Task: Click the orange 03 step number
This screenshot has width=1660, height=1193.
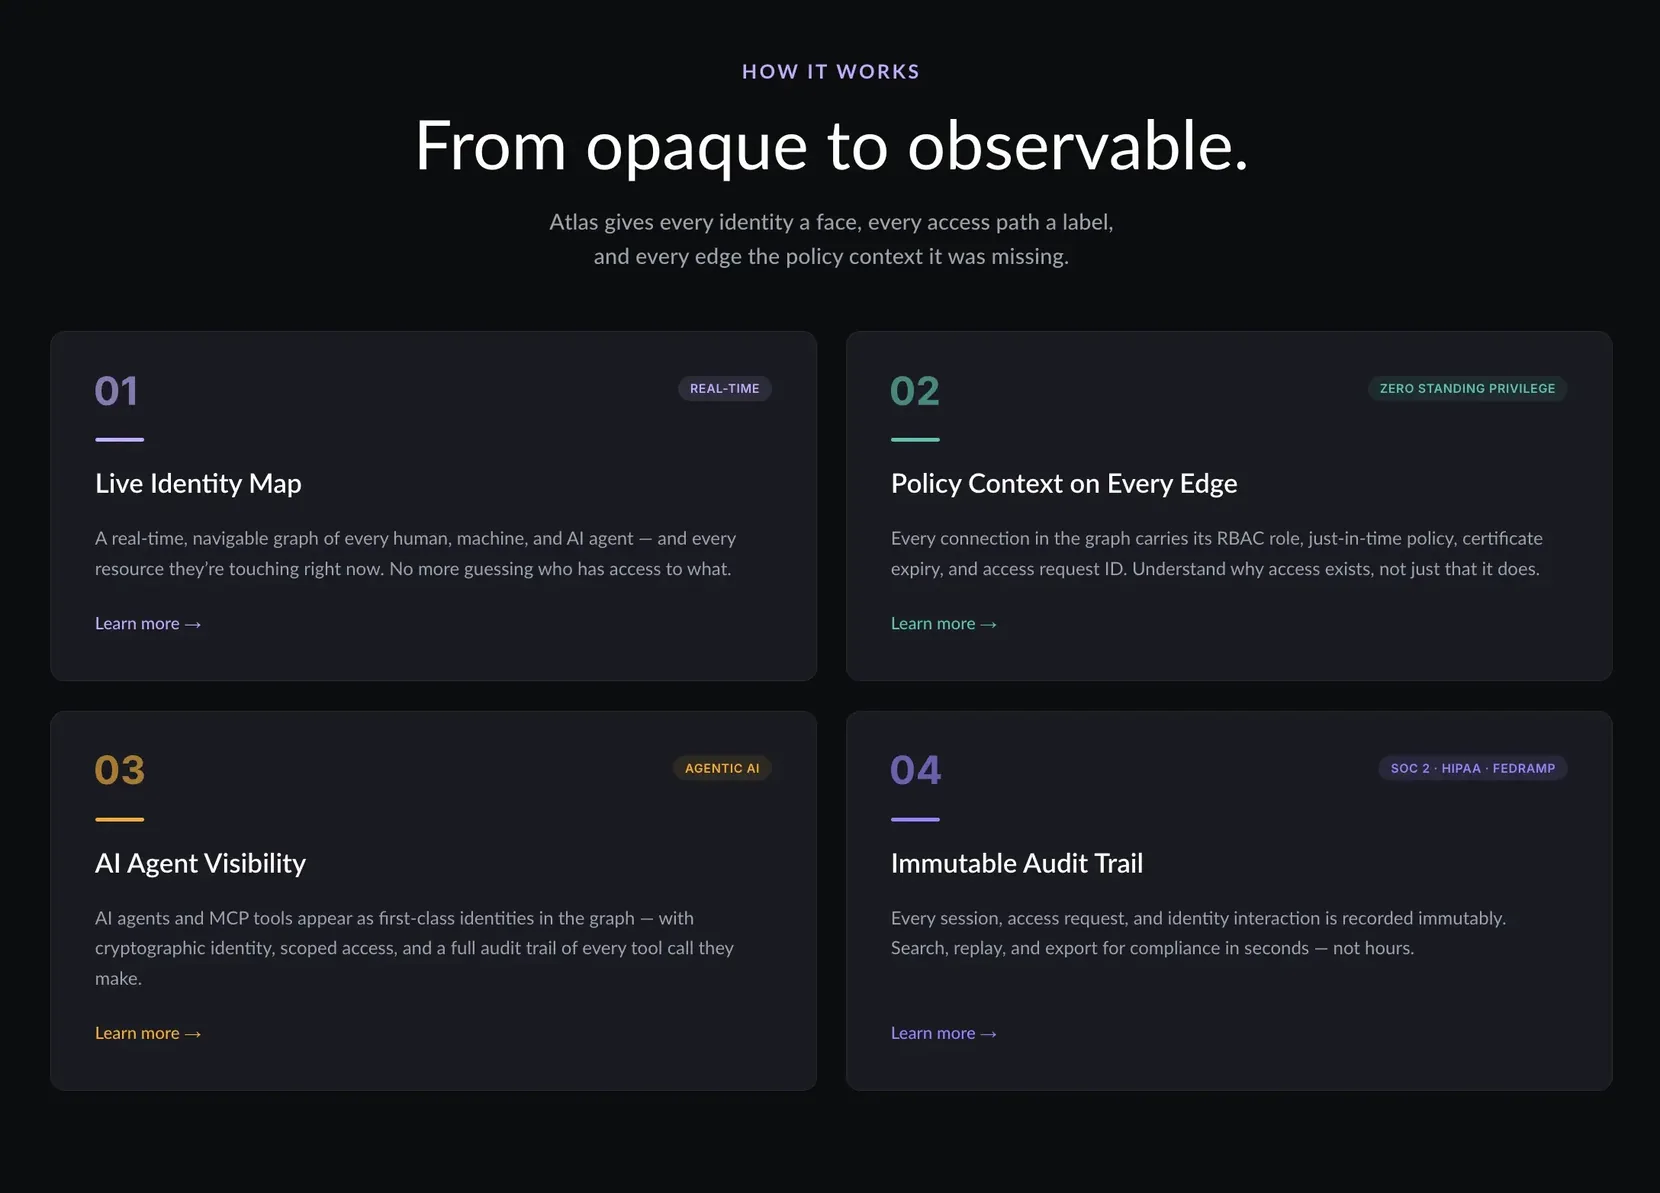Action: 120,771
